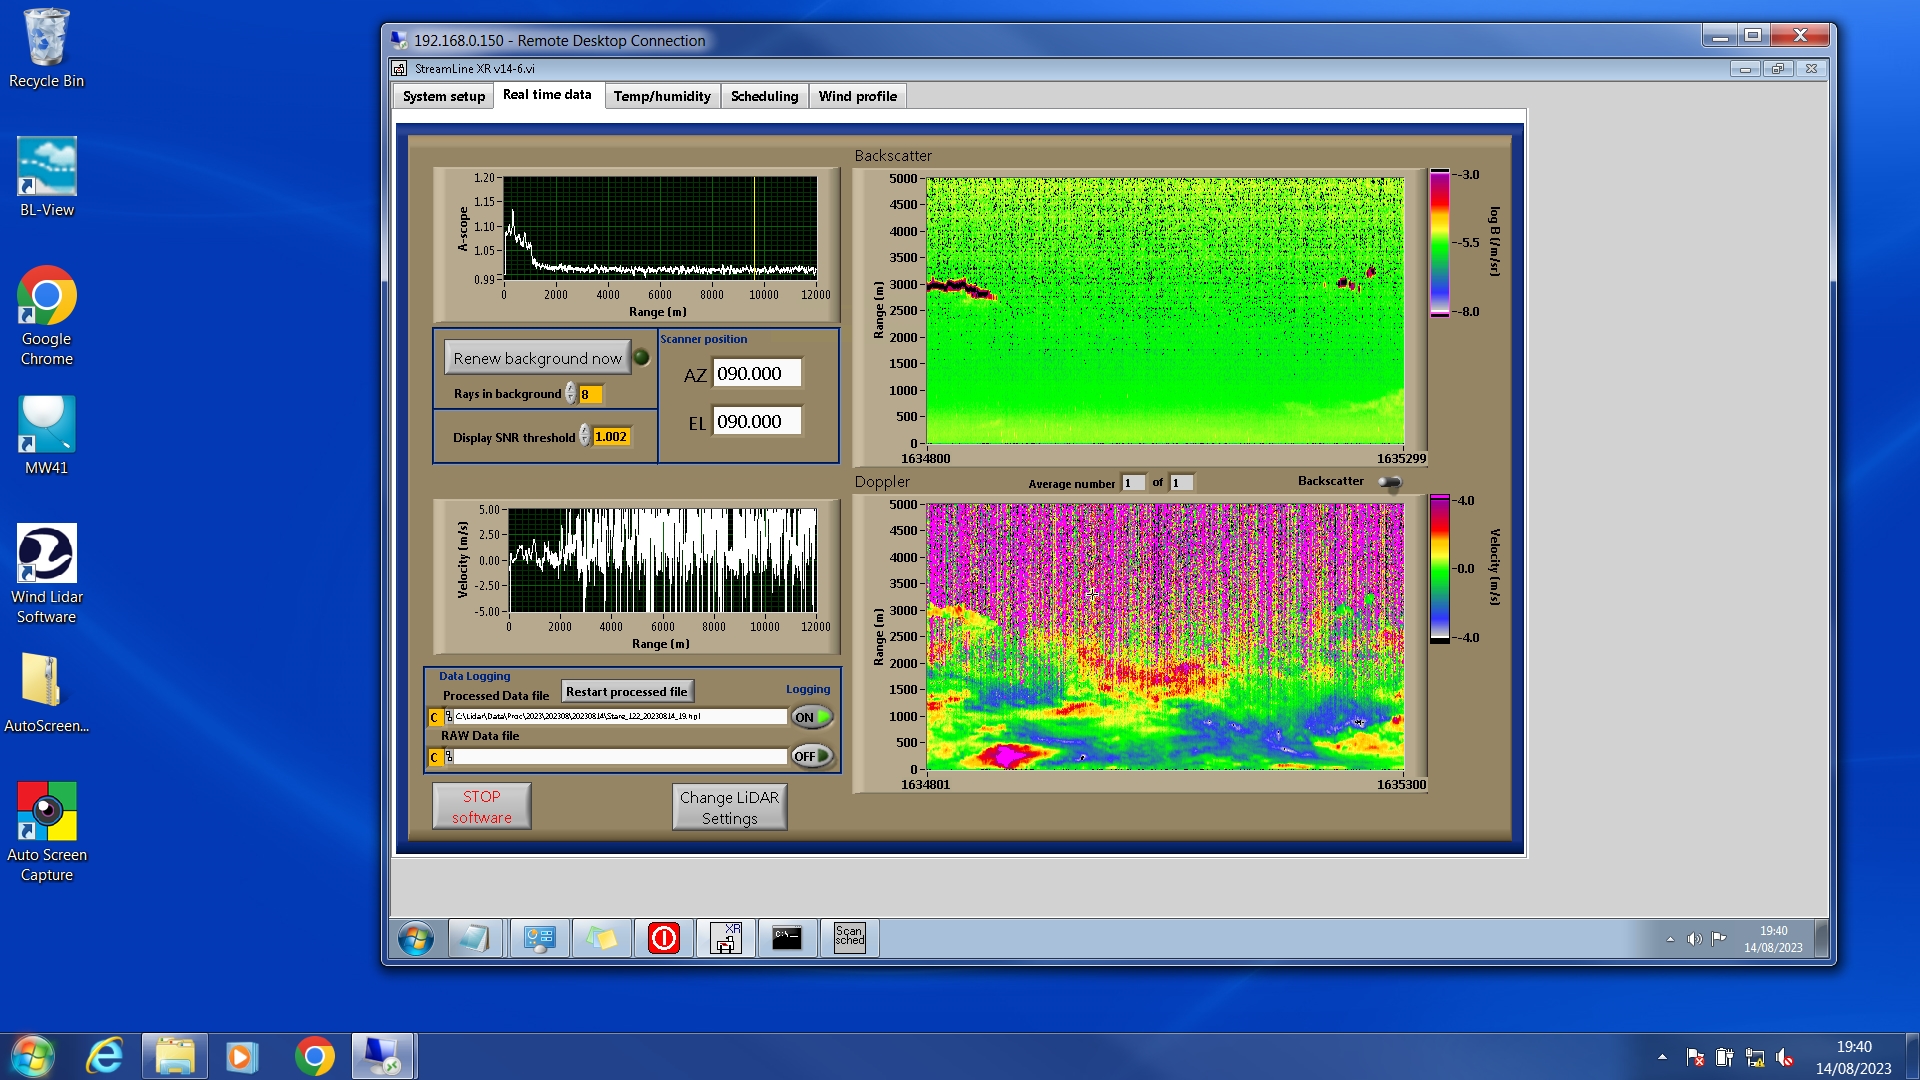The height and width of the screenshot is (1080, 1920).
Task: Click Renew background now button
Action: (x=537, y=358)
